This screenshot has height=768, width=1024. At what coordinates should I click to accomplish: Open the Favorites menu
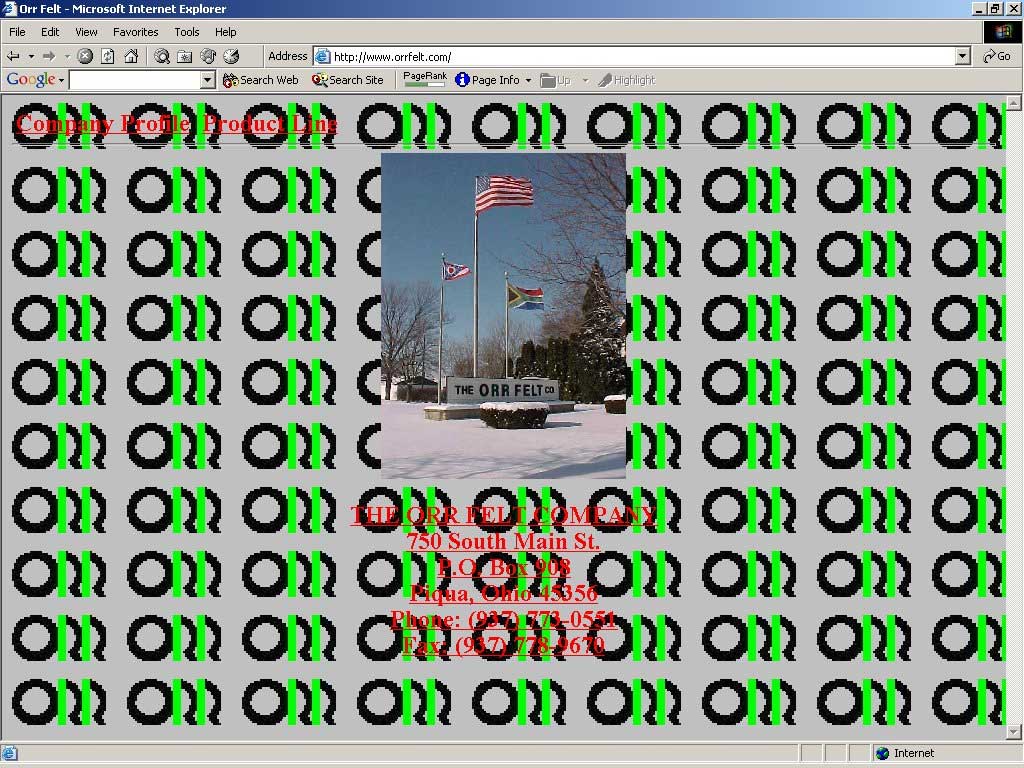[135, 32]
